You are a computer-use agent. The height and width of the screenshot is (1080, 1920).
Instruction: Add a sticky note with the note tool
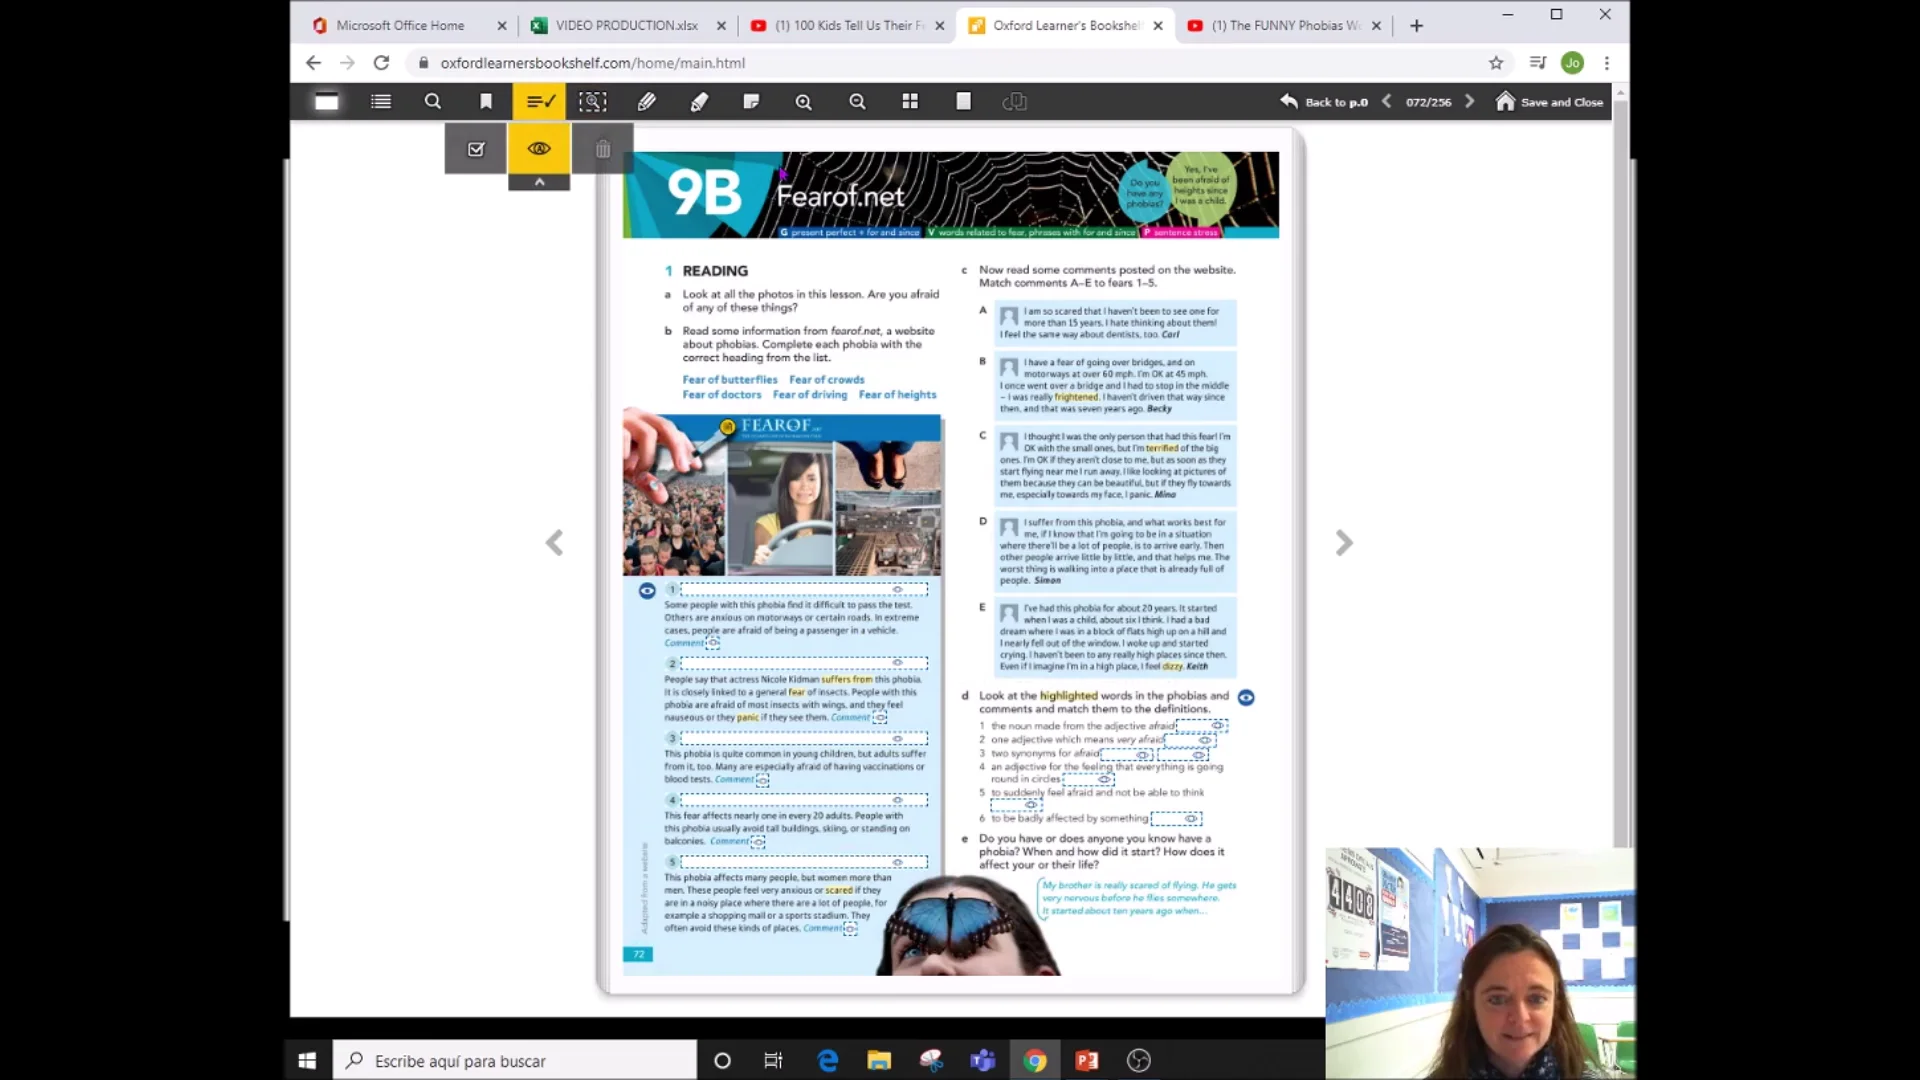[x=751, y=101]
